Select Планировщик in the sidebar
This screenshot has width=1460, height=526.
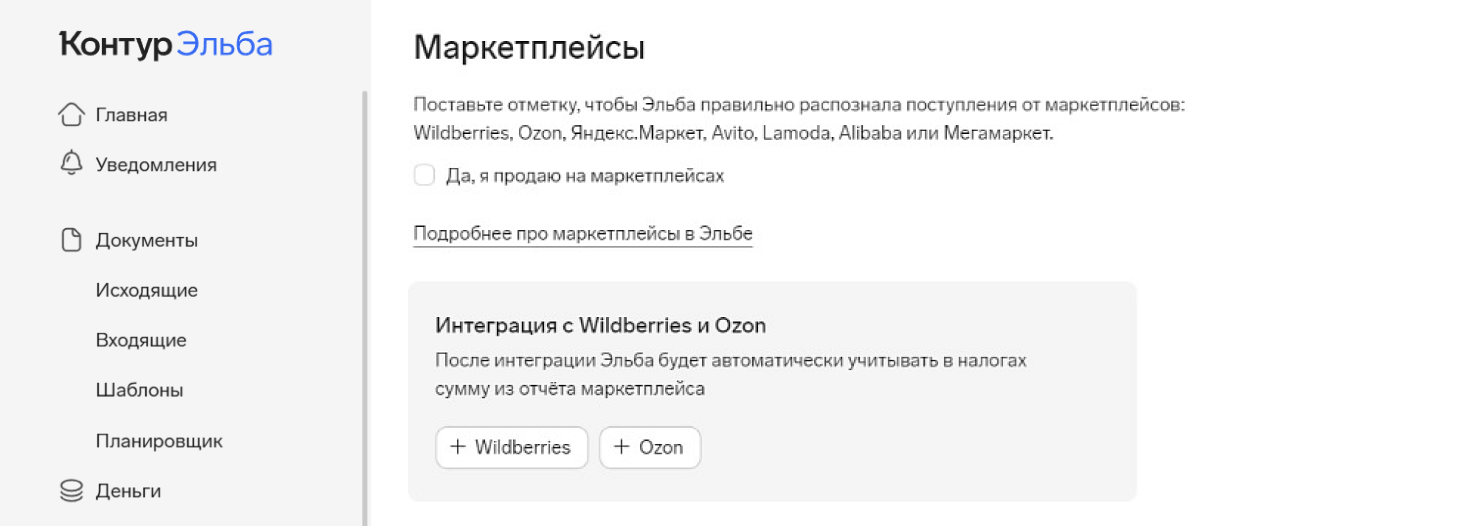click(x=159, y=441)
